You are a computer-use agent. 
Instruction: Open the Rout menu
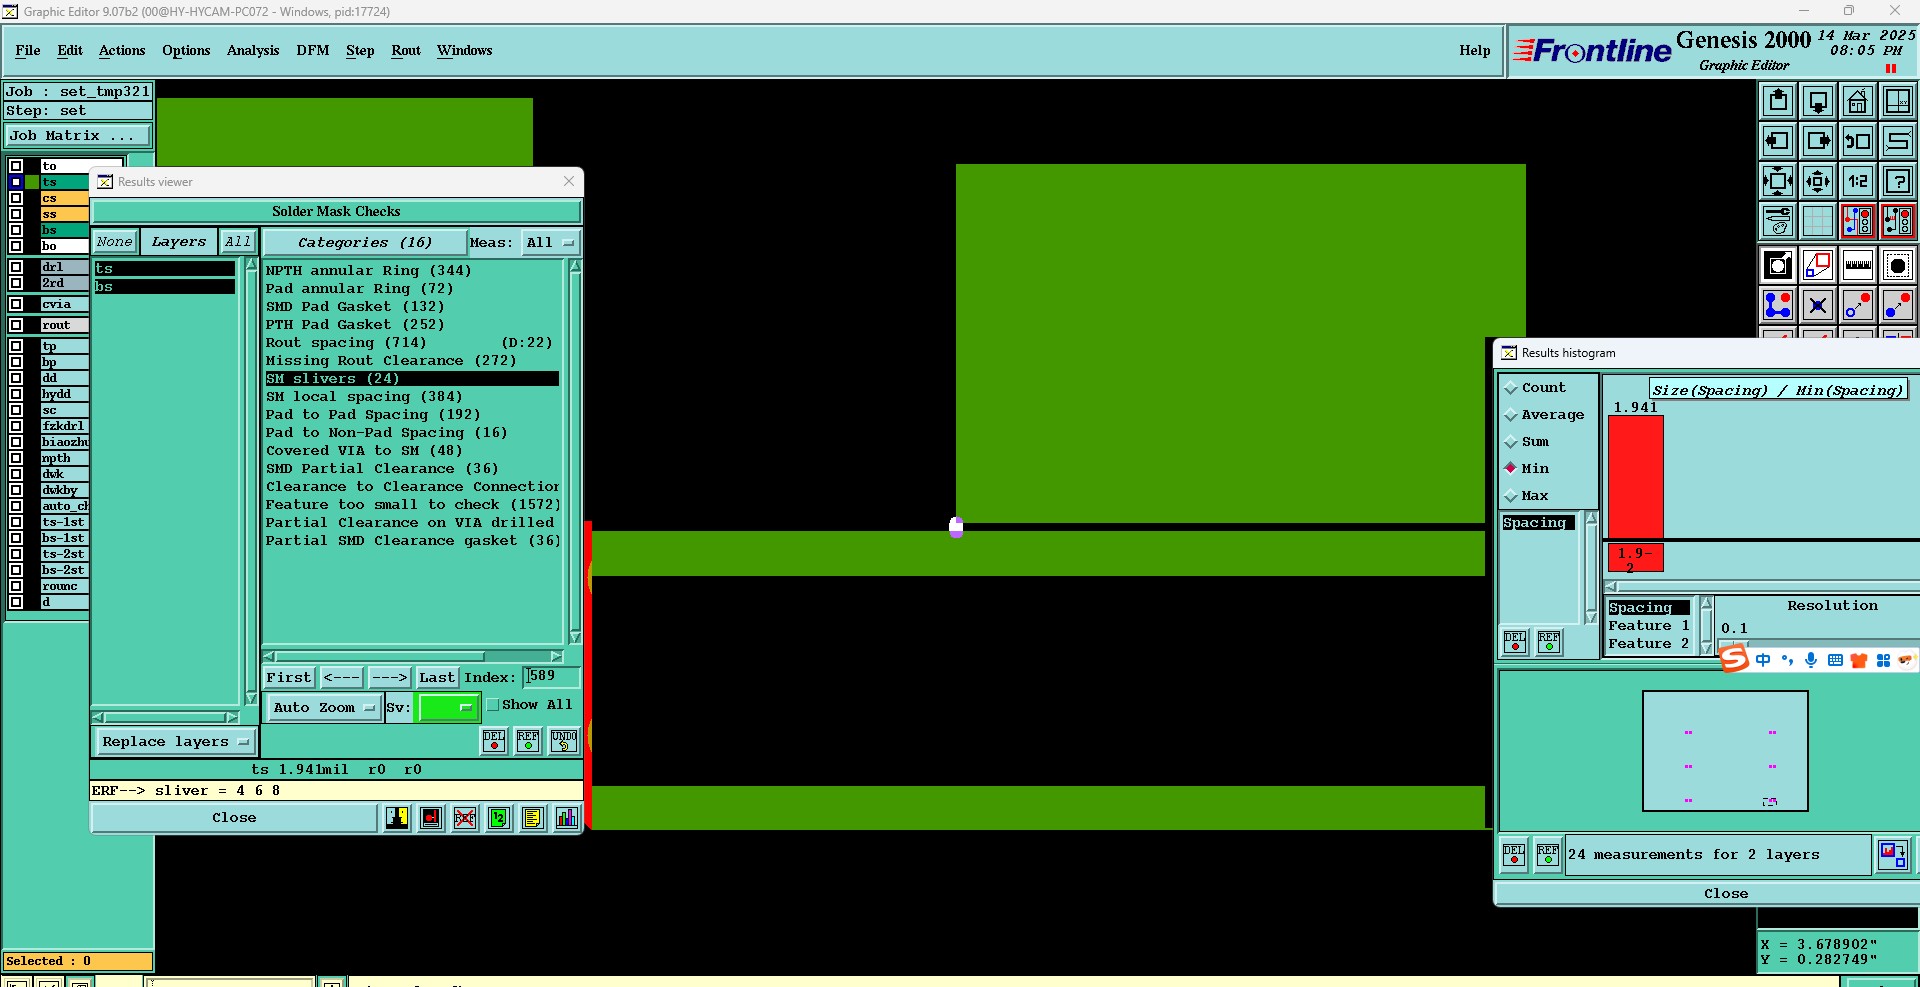406,50
